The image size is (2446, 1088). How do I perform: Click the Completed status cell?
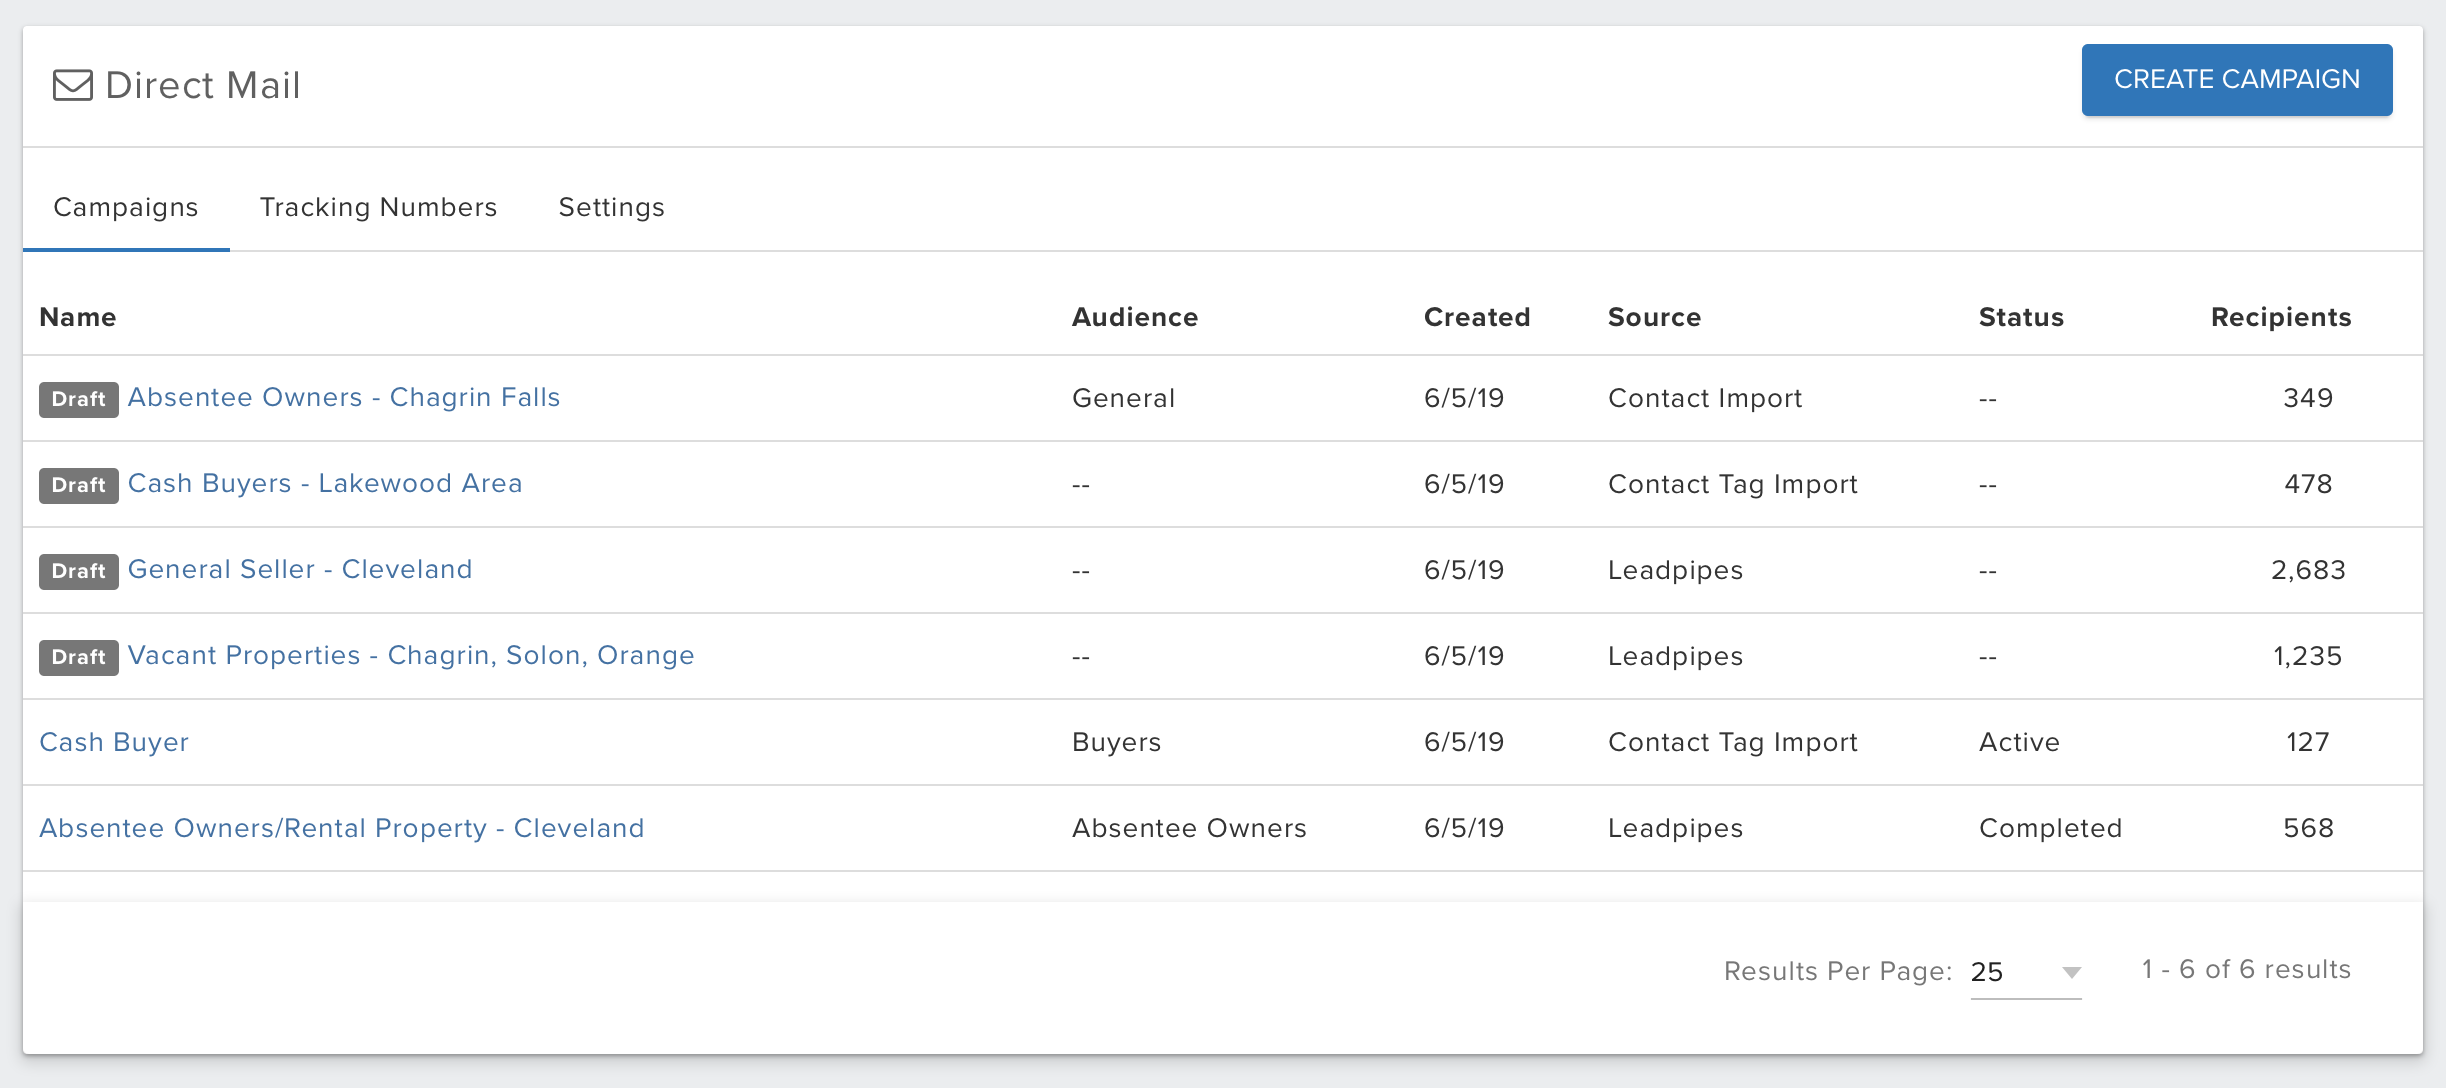(x=2050, y=828)
